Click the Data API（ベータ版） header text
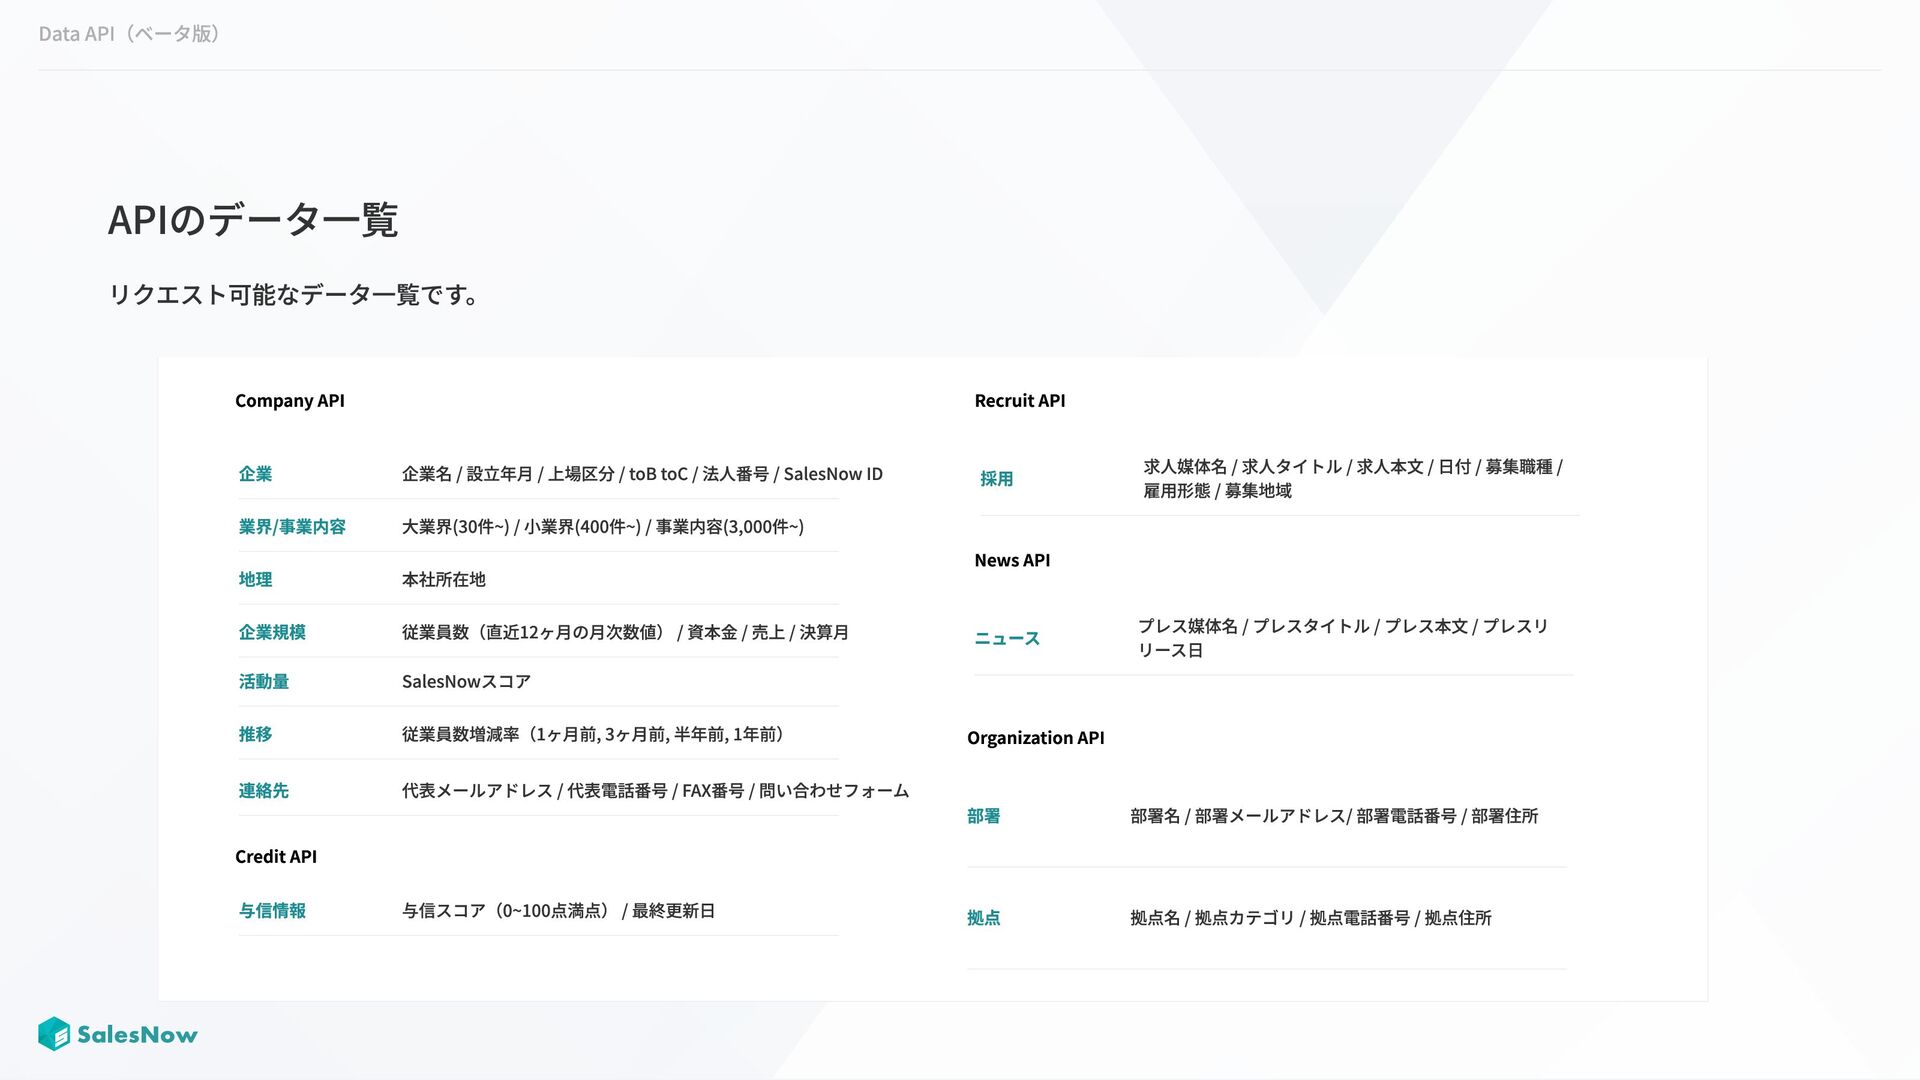This screenshot has width=1920, height=1080. tap(129, 34)
